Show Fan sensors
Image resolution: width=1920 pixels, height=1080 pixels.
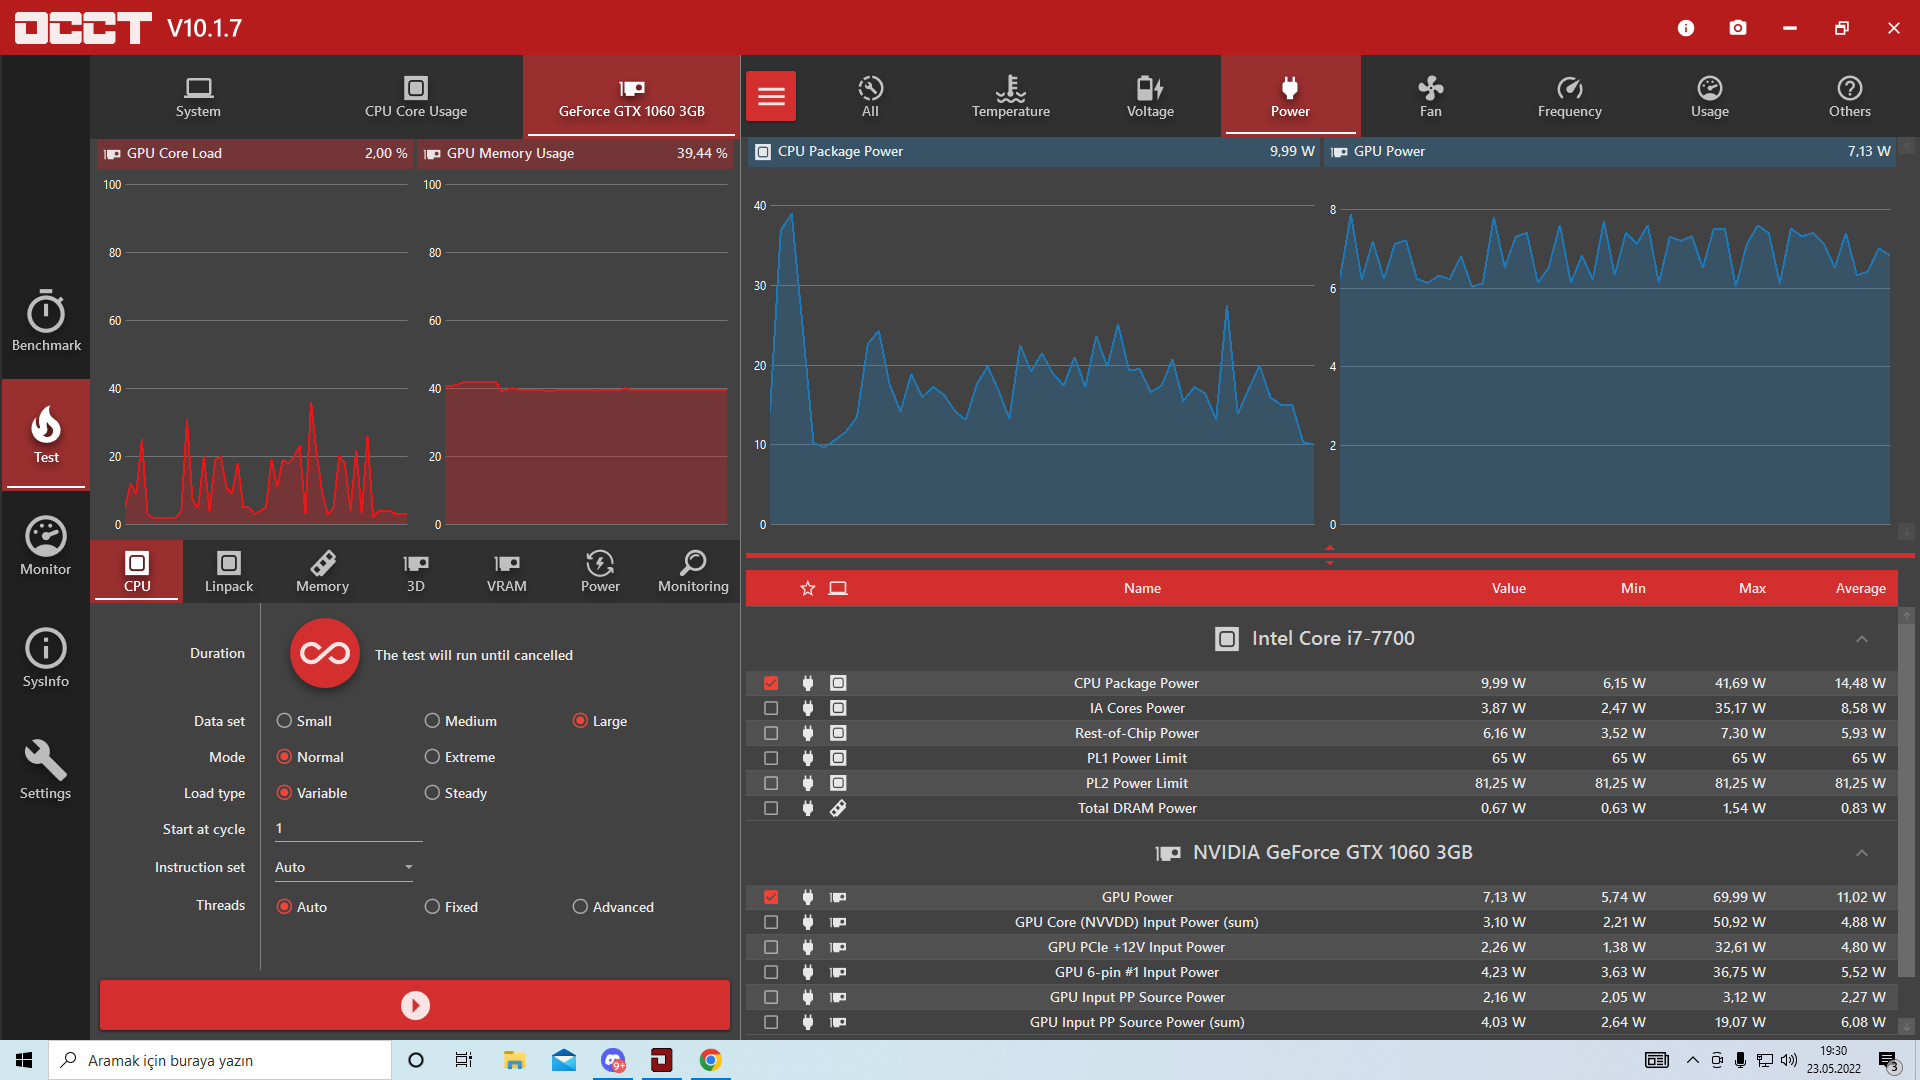coord(1430,96)
